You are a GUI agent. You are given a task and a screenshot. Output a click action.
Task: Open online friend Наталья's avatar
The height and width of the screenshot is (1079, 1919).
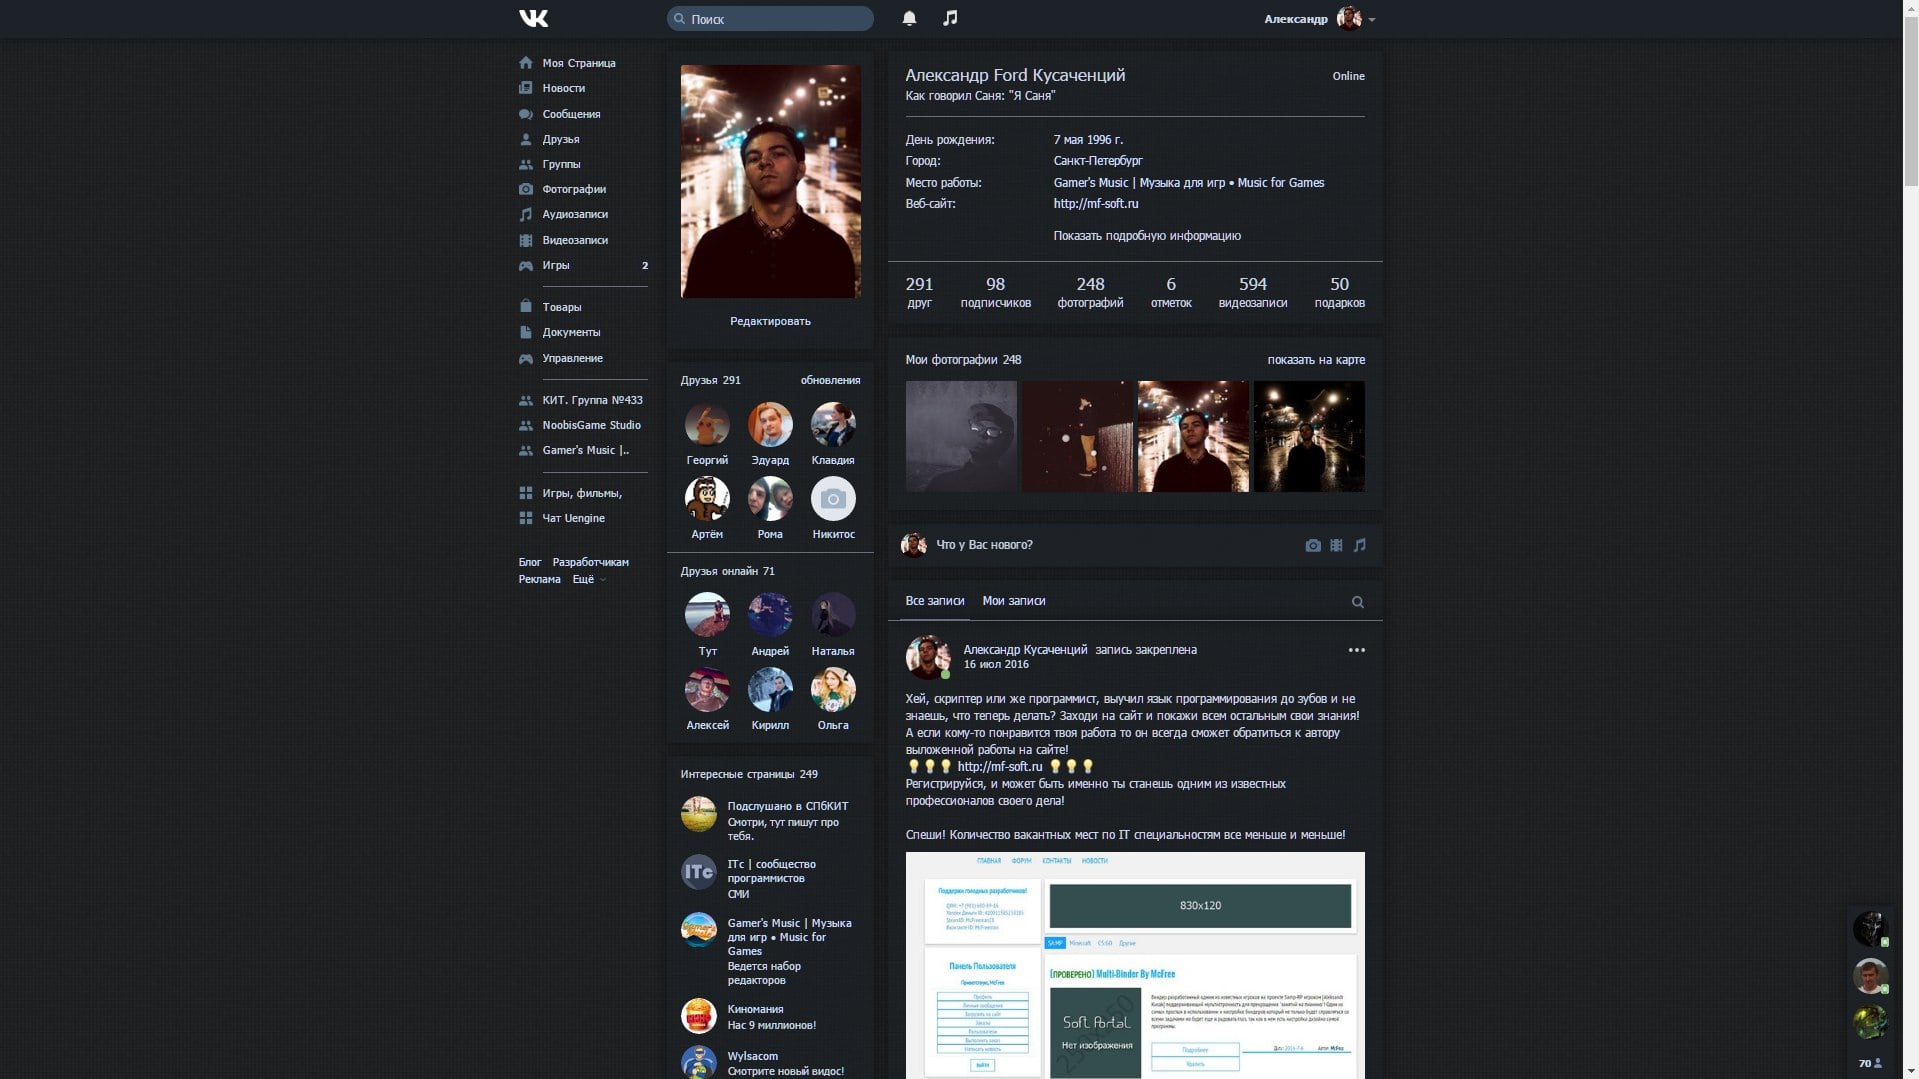(x=833, y=615)
